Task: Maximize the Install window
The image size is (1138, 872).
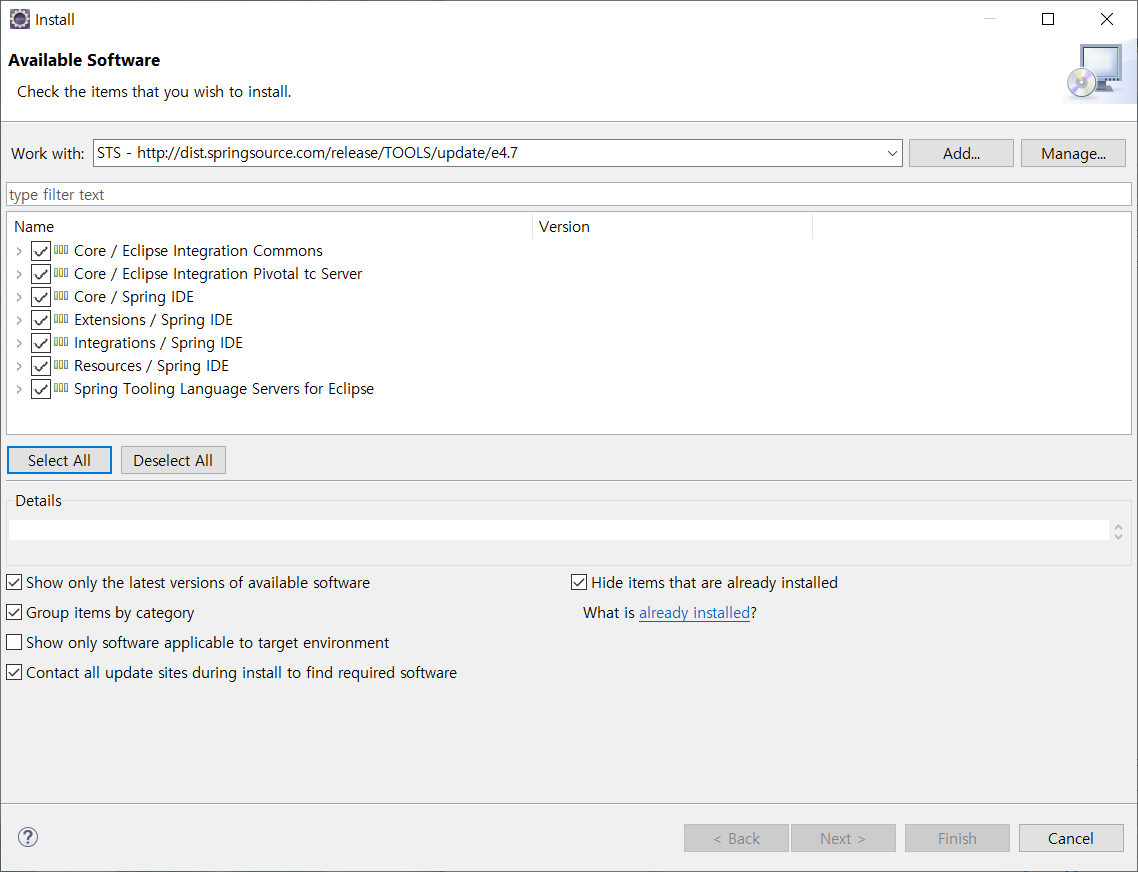Action: point(1048,20)
